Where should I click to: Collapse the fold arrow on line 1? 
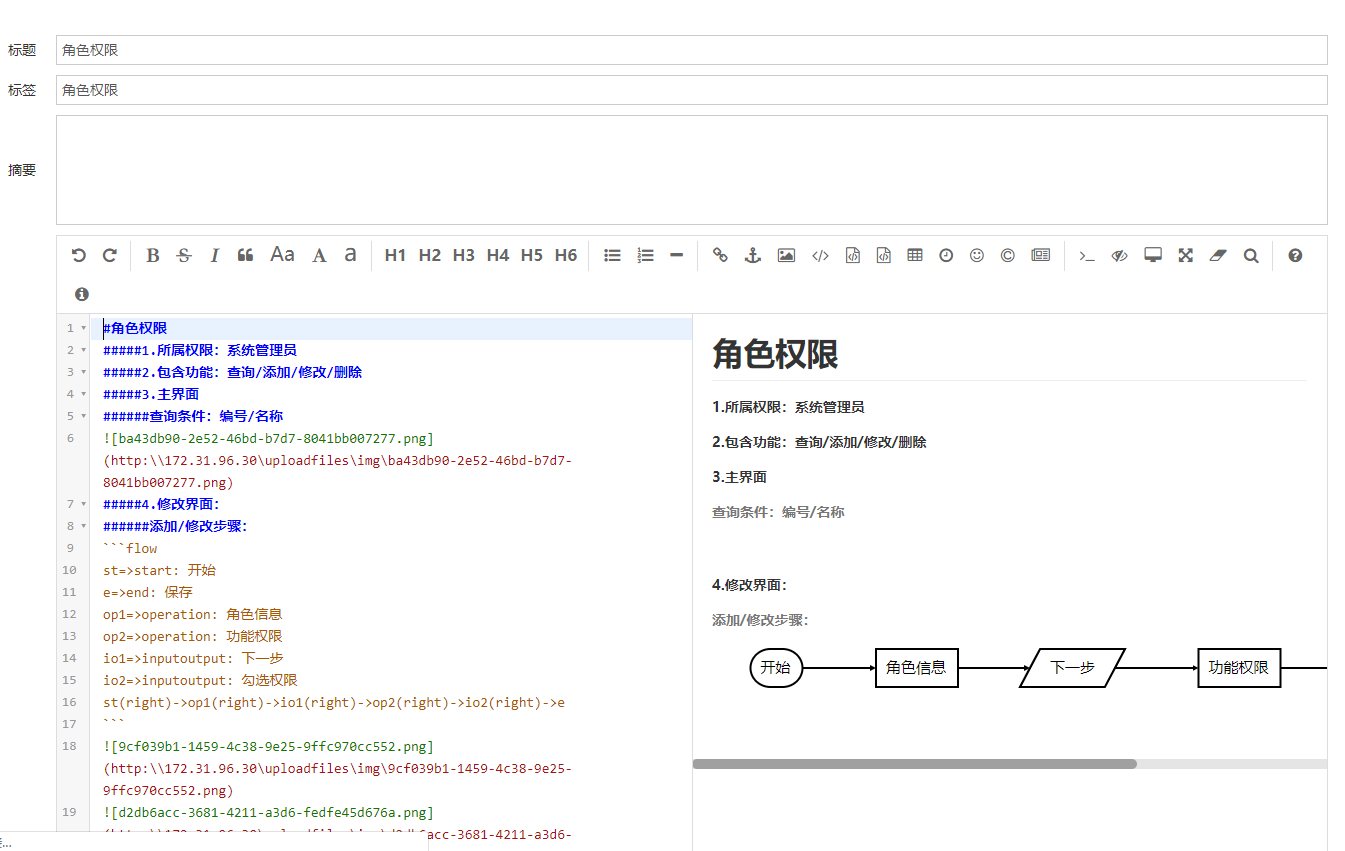(x=84, y=329)
